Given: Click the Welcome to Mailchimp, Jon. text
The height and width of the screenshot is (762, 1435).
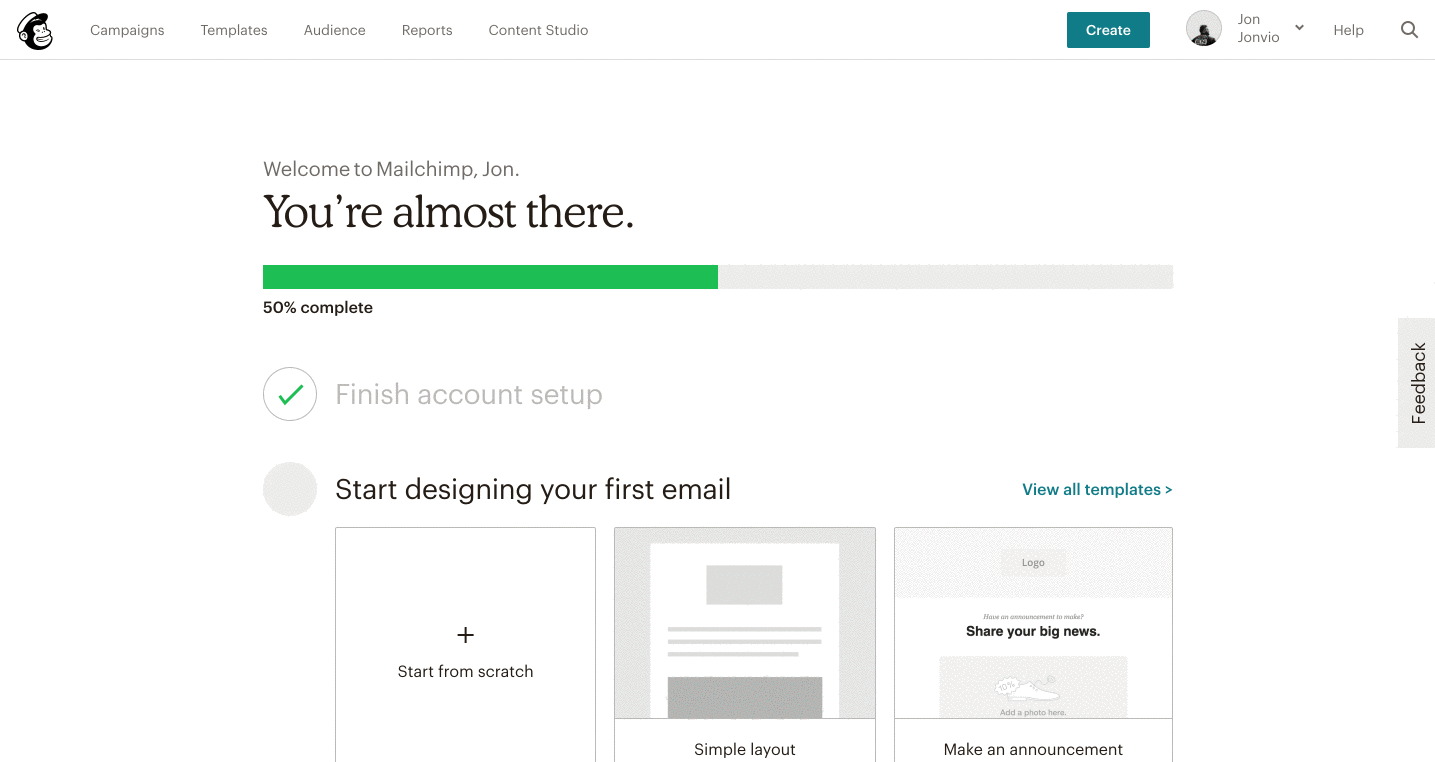Looking at the screenshot, I should [391, 169].
